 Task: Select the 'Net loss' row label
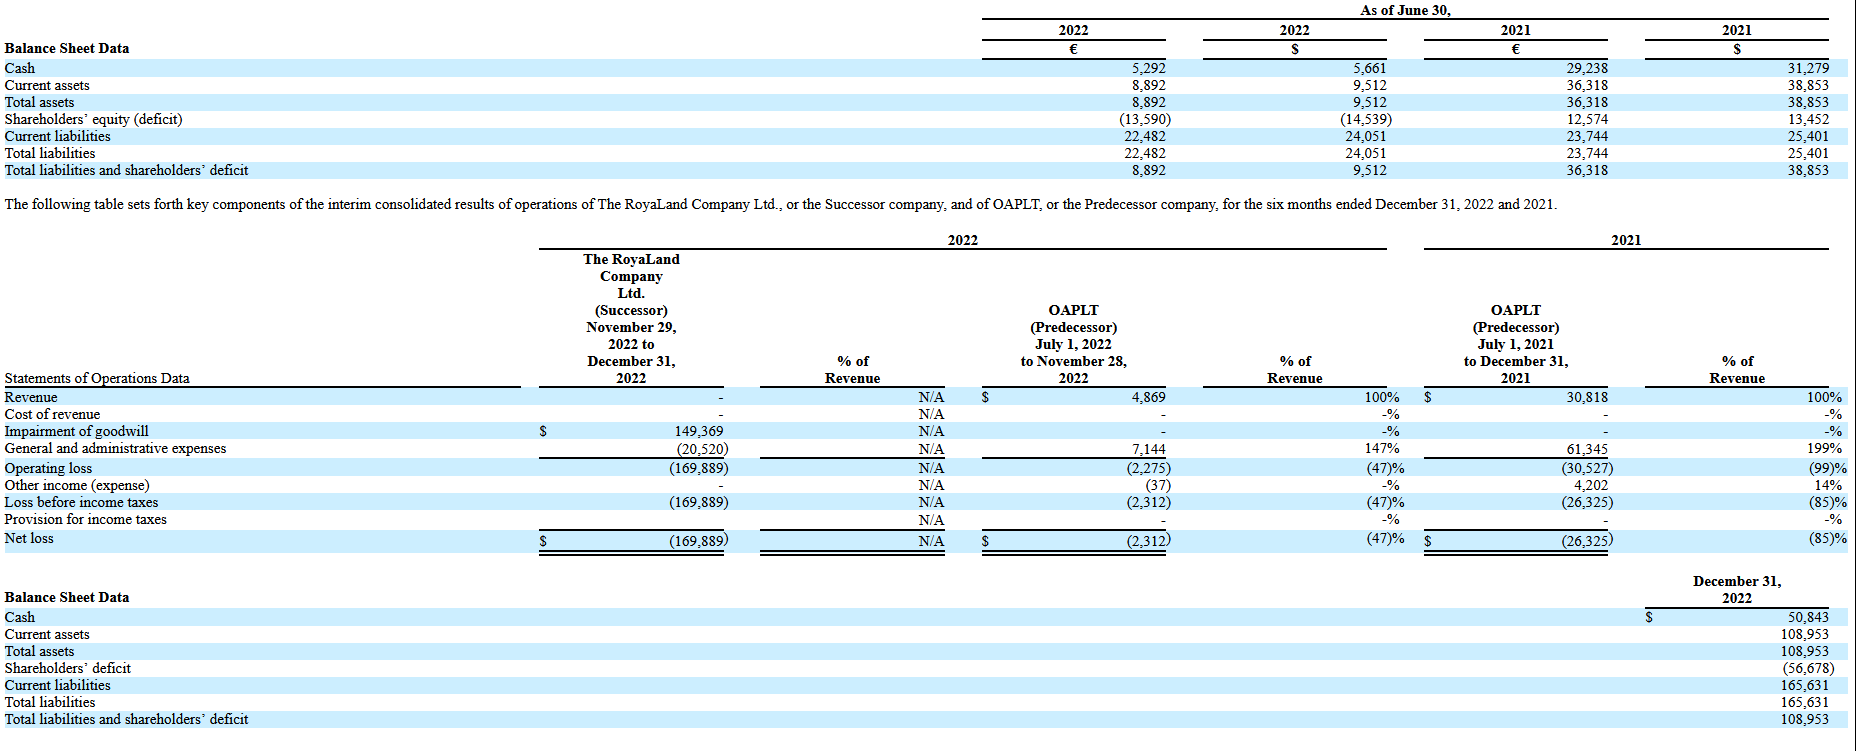pos(29,538)
